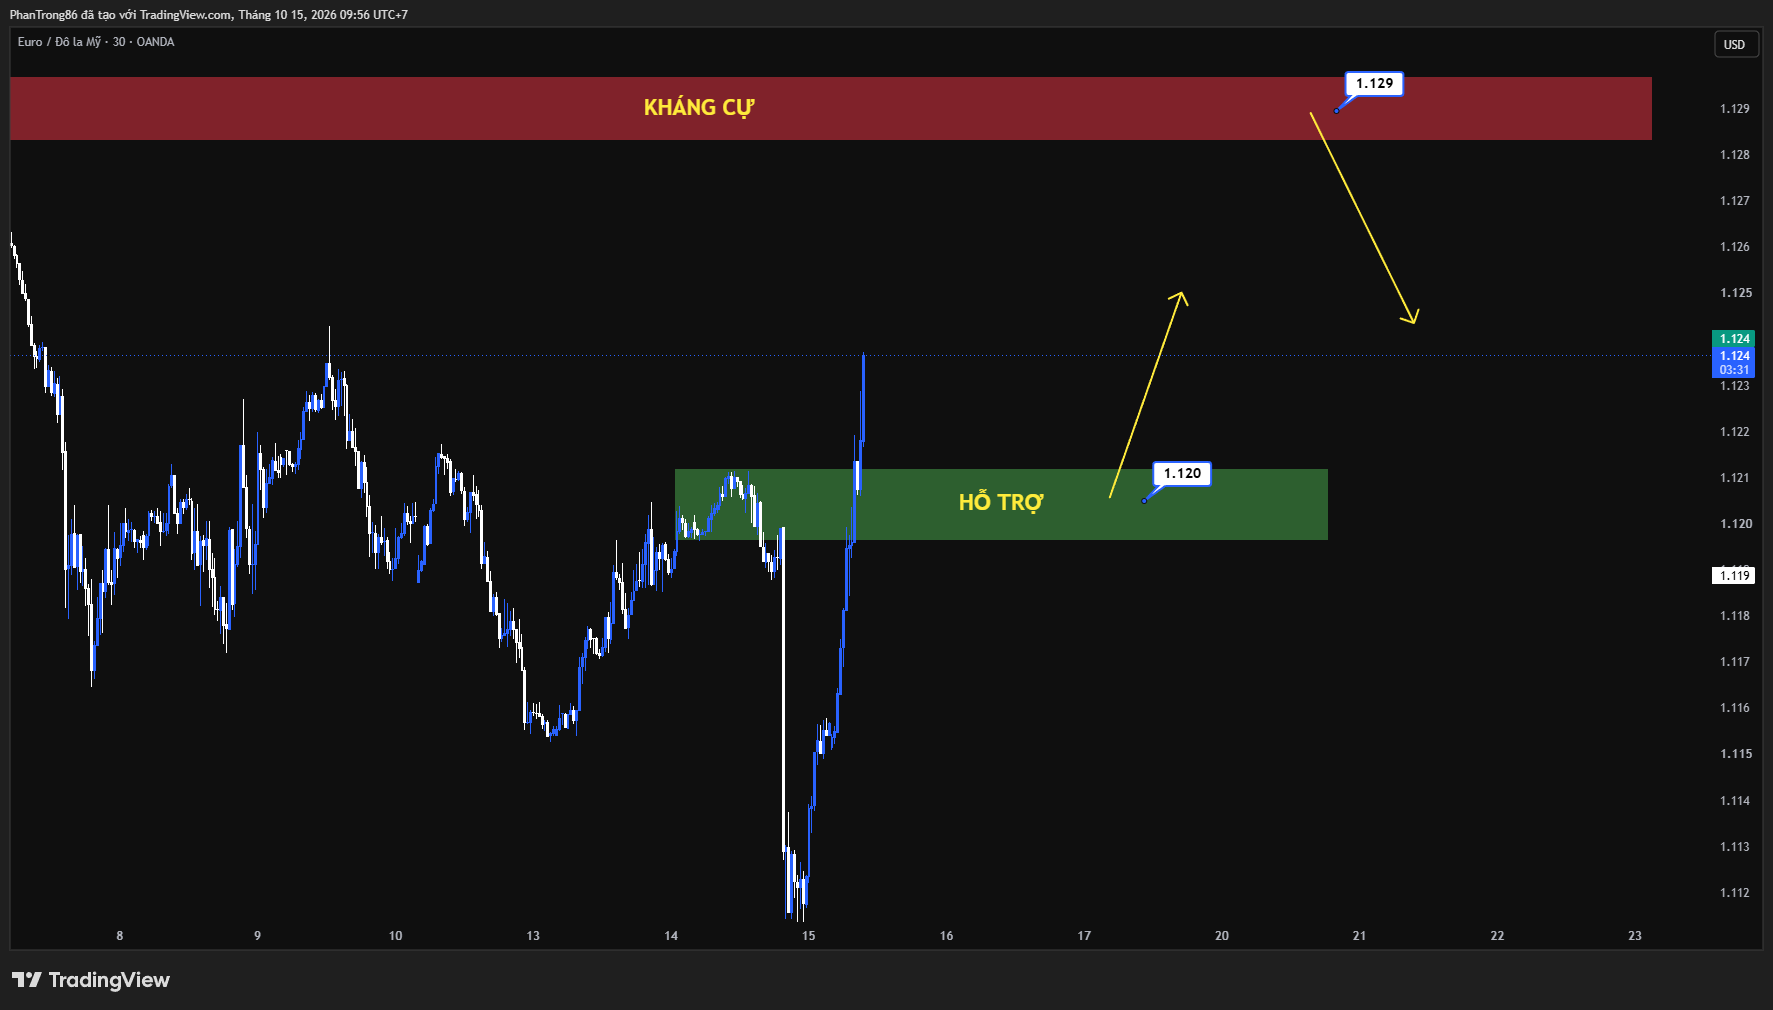Click the 1.114 price axis value
The width and height of the screenshot is (1773, 1010).
pos(1735,801)
